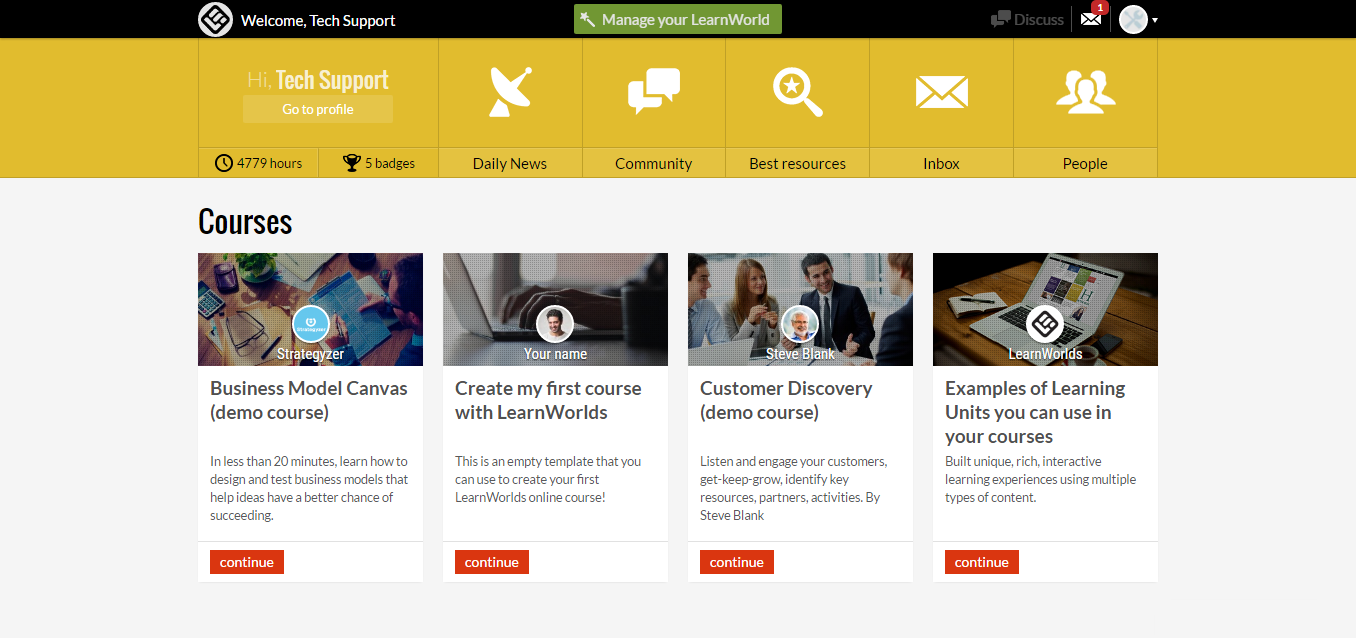Expand the user avatar dropdown arrow
1356x638 pixels.
pos(1155,20)
